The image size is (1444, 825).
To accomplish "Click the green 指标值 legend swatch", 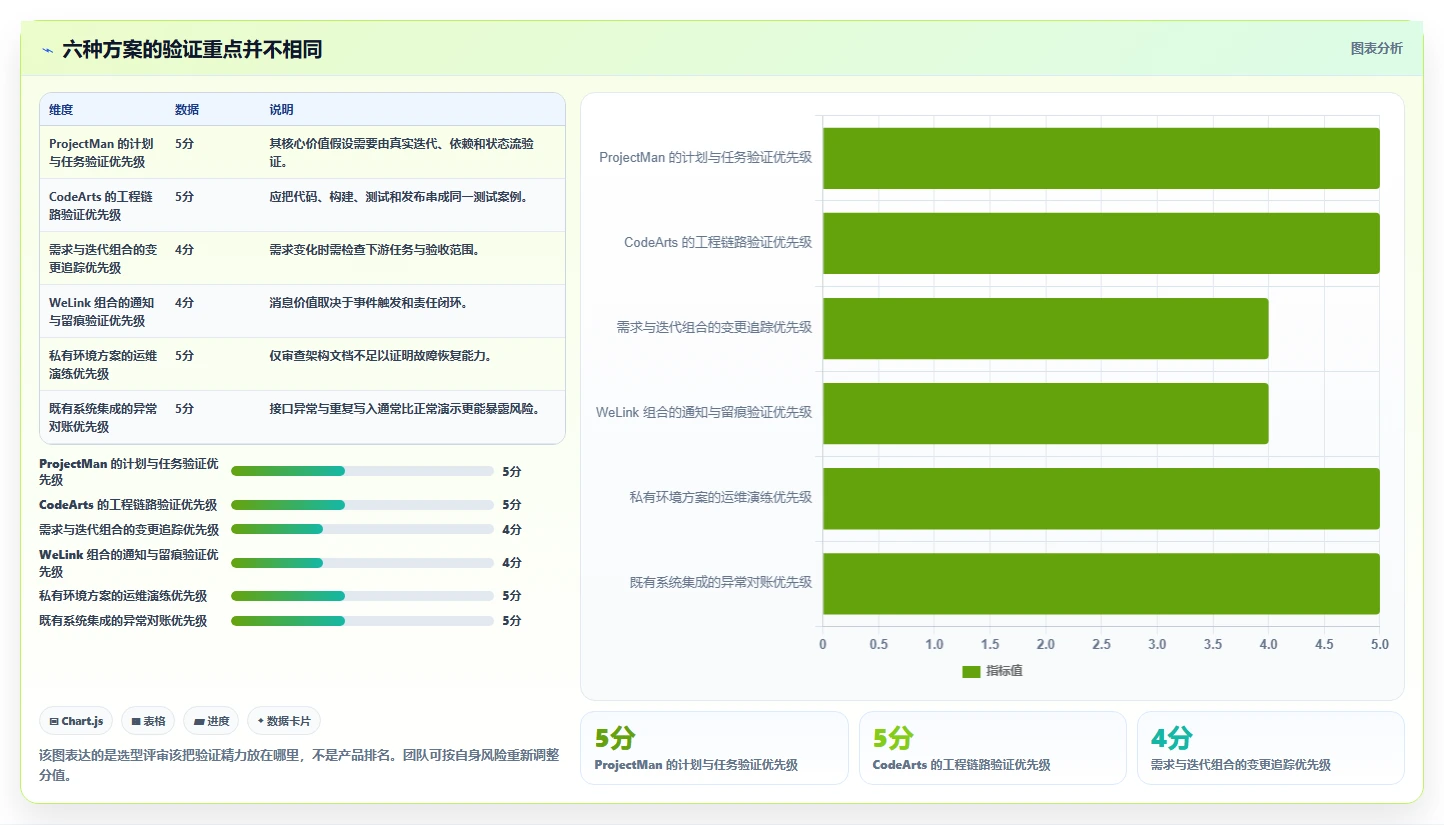I will pos(971,671).
